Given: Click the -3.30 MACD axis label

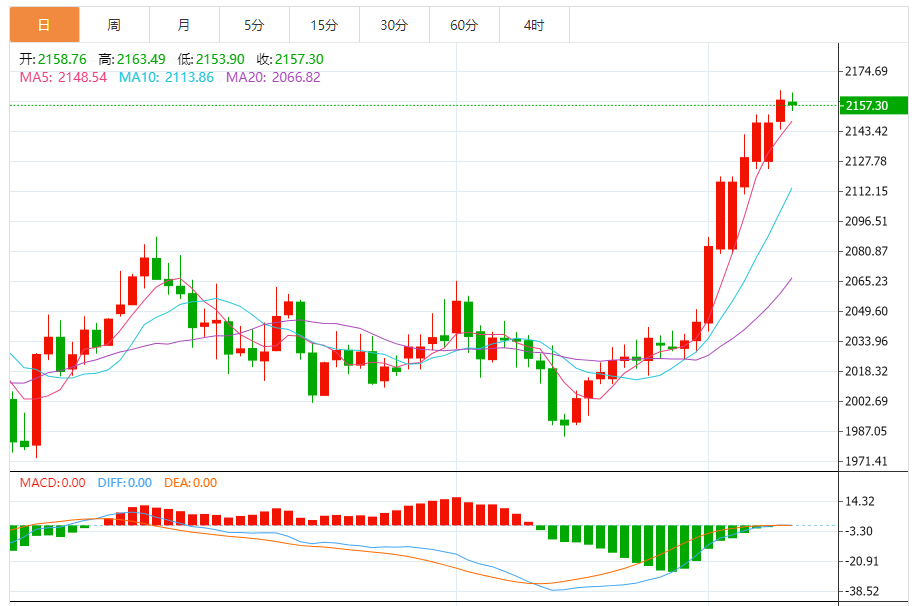Looking at the screenshot, I should (858, 531).
